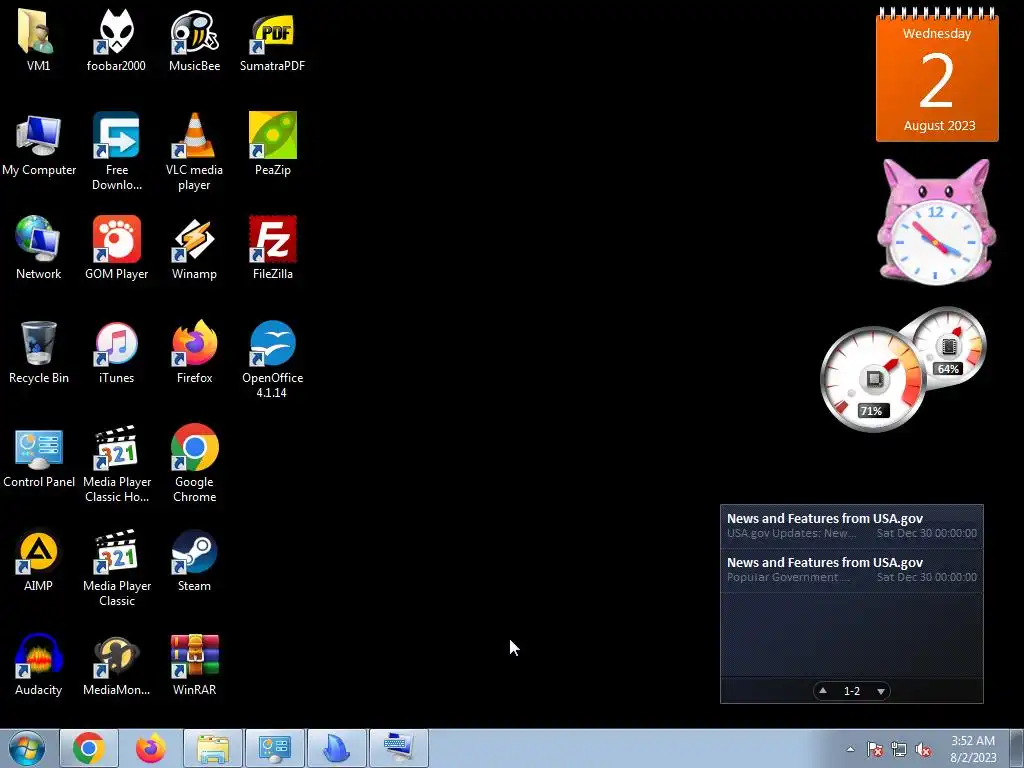Go to next feed headlines page
This screenshot has width=1024, height=768.
(x=881, y=691)
